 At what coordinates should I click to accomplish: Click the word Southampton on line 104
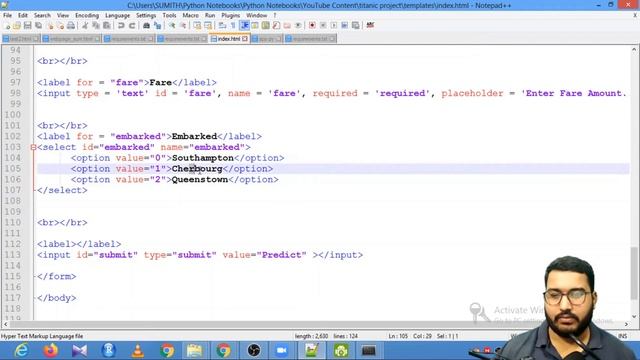coord(202,158)
